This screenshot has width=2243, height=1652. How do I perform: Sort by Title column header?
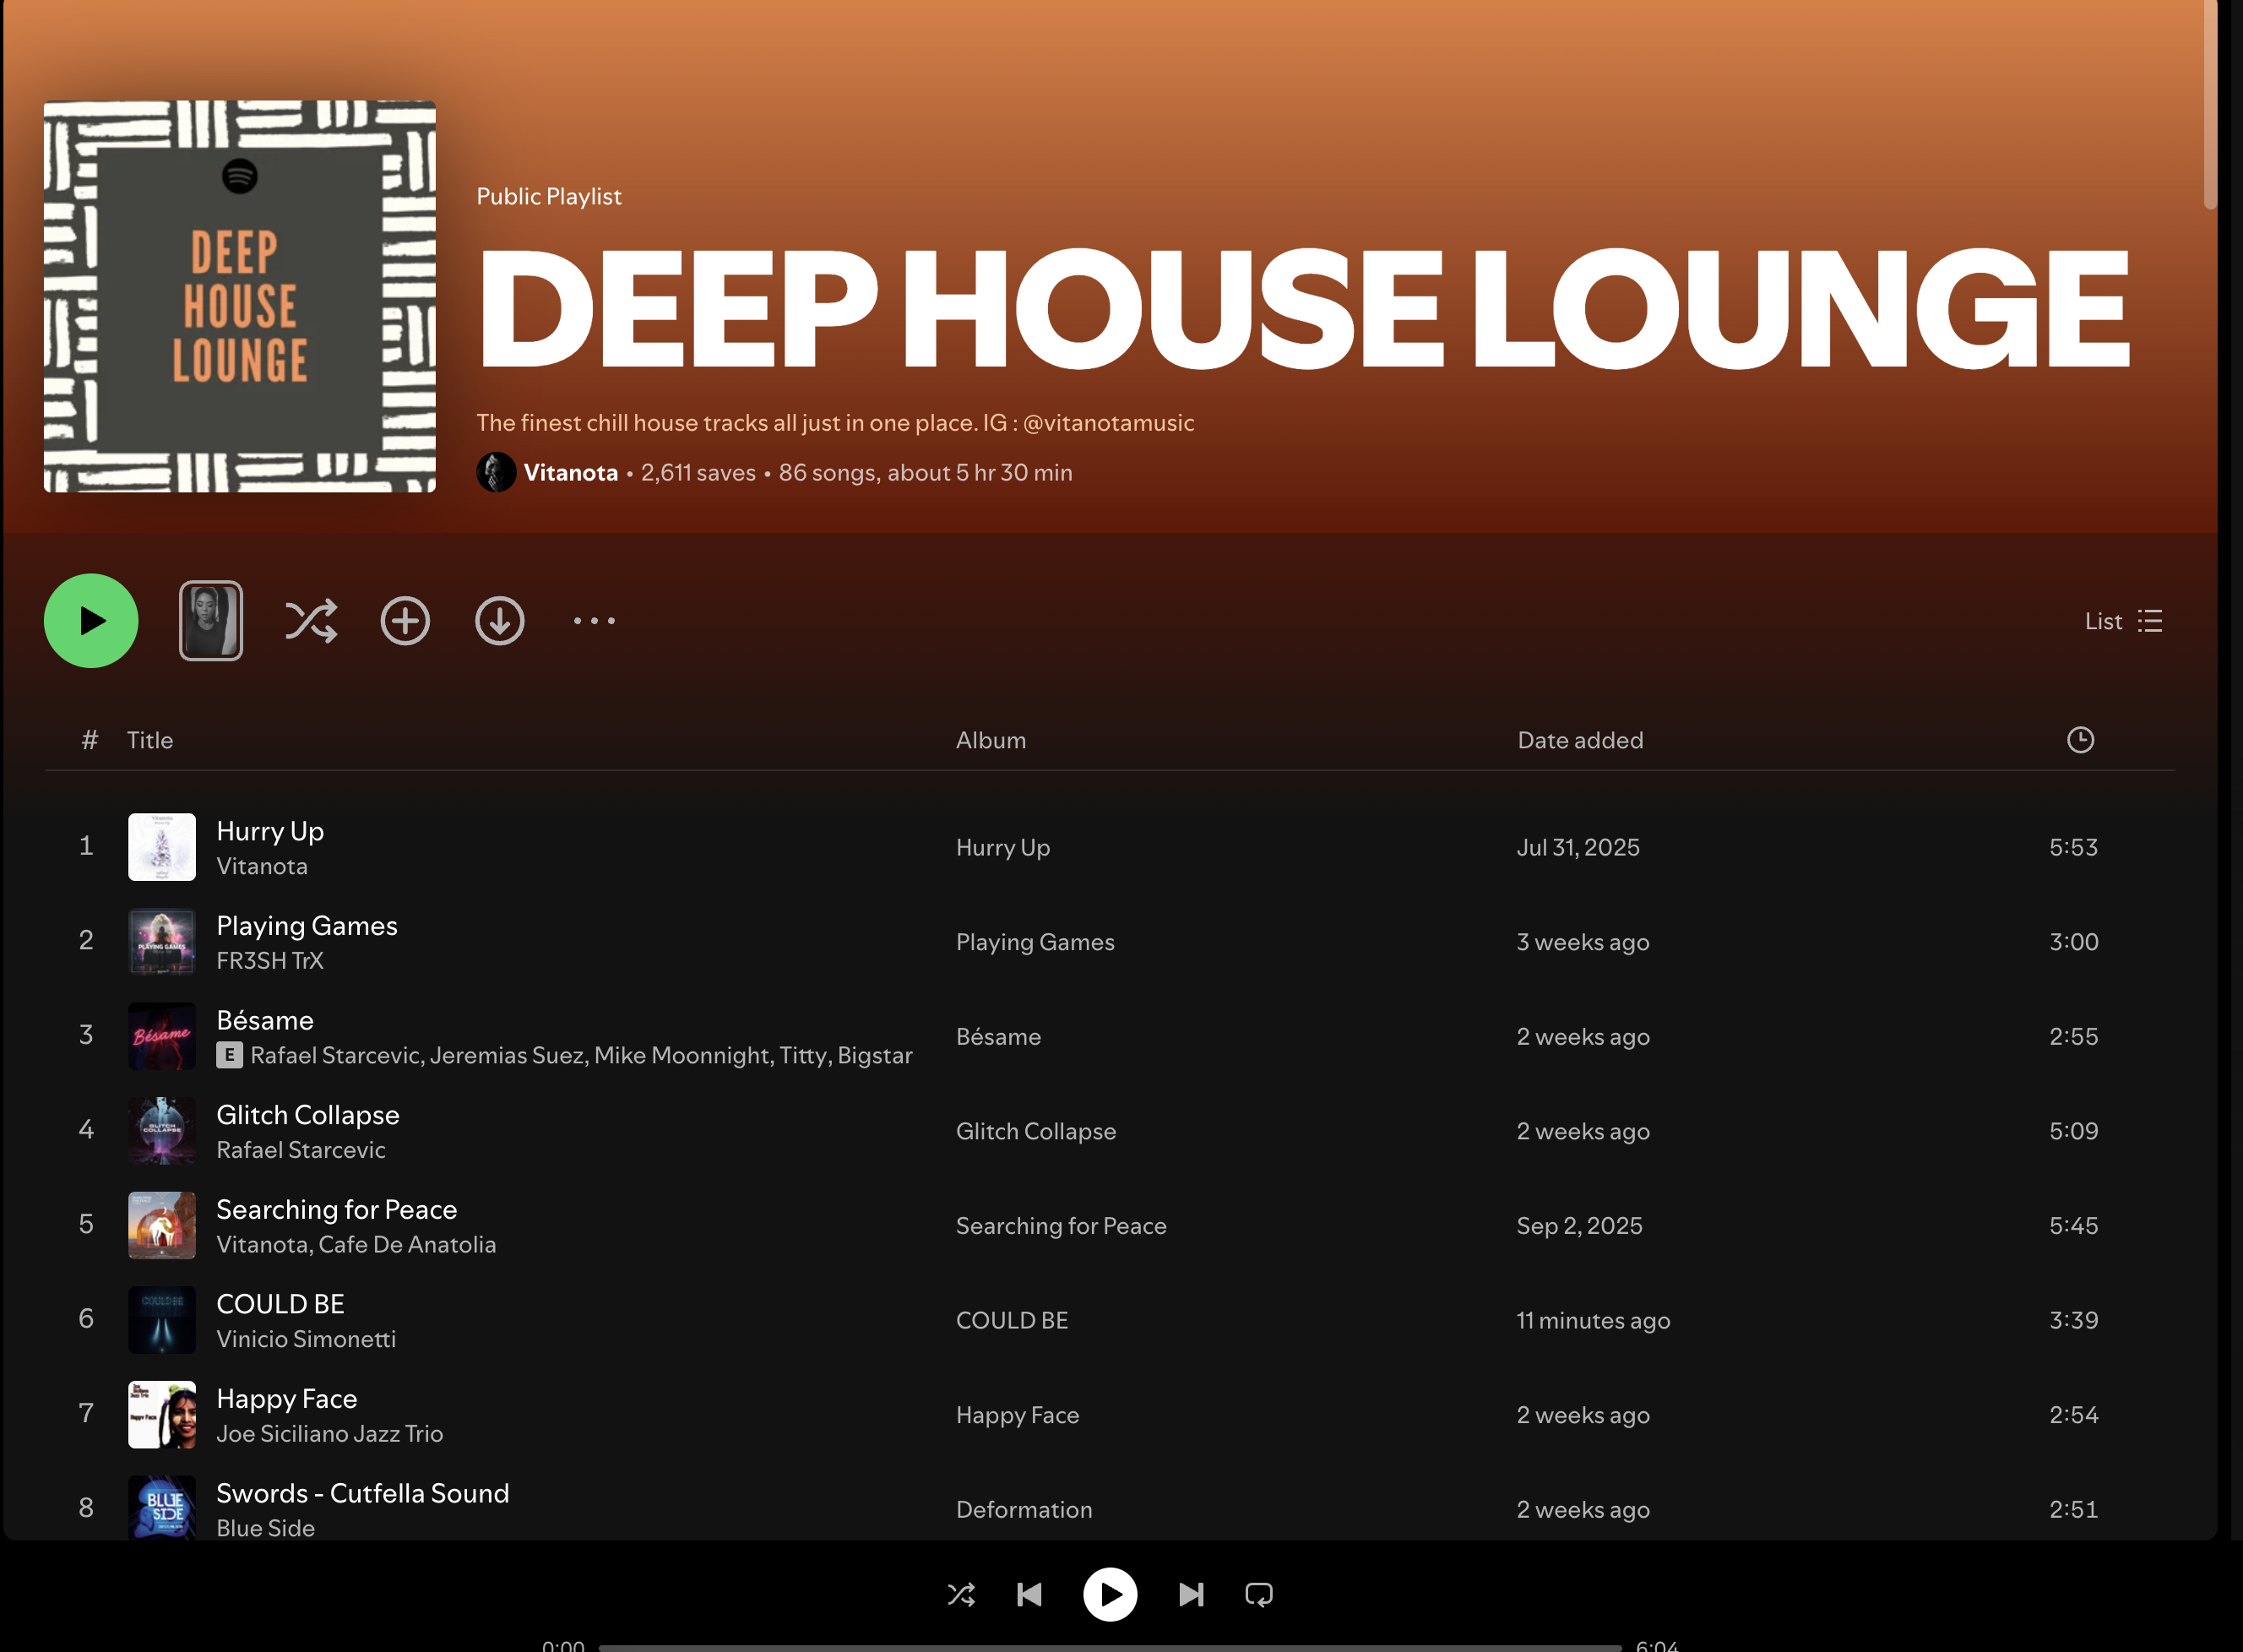pos(150,740)
